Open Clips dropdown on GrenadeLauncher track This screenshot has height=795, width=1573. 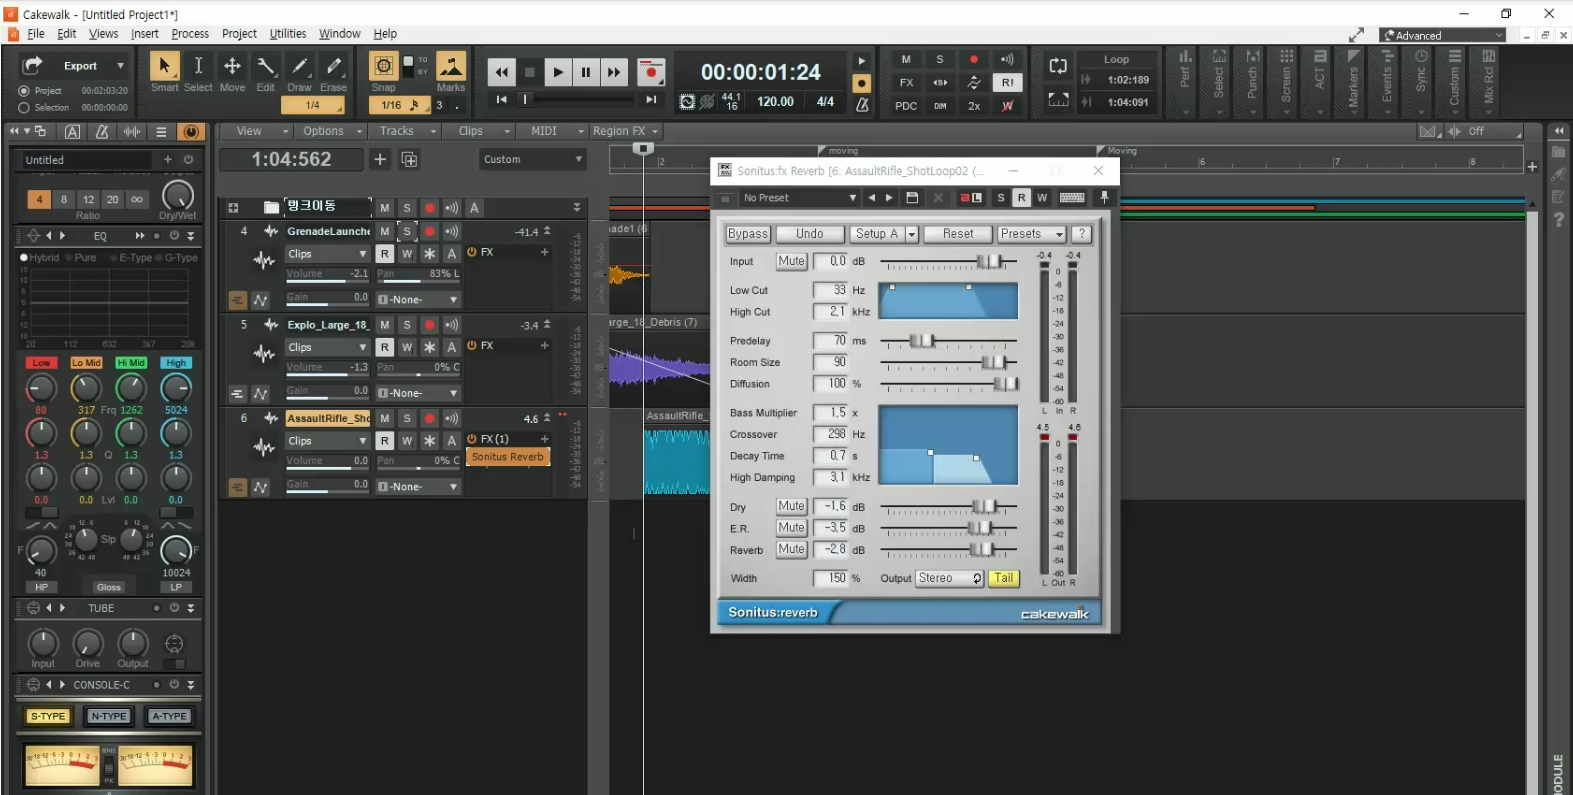(327, 254)
